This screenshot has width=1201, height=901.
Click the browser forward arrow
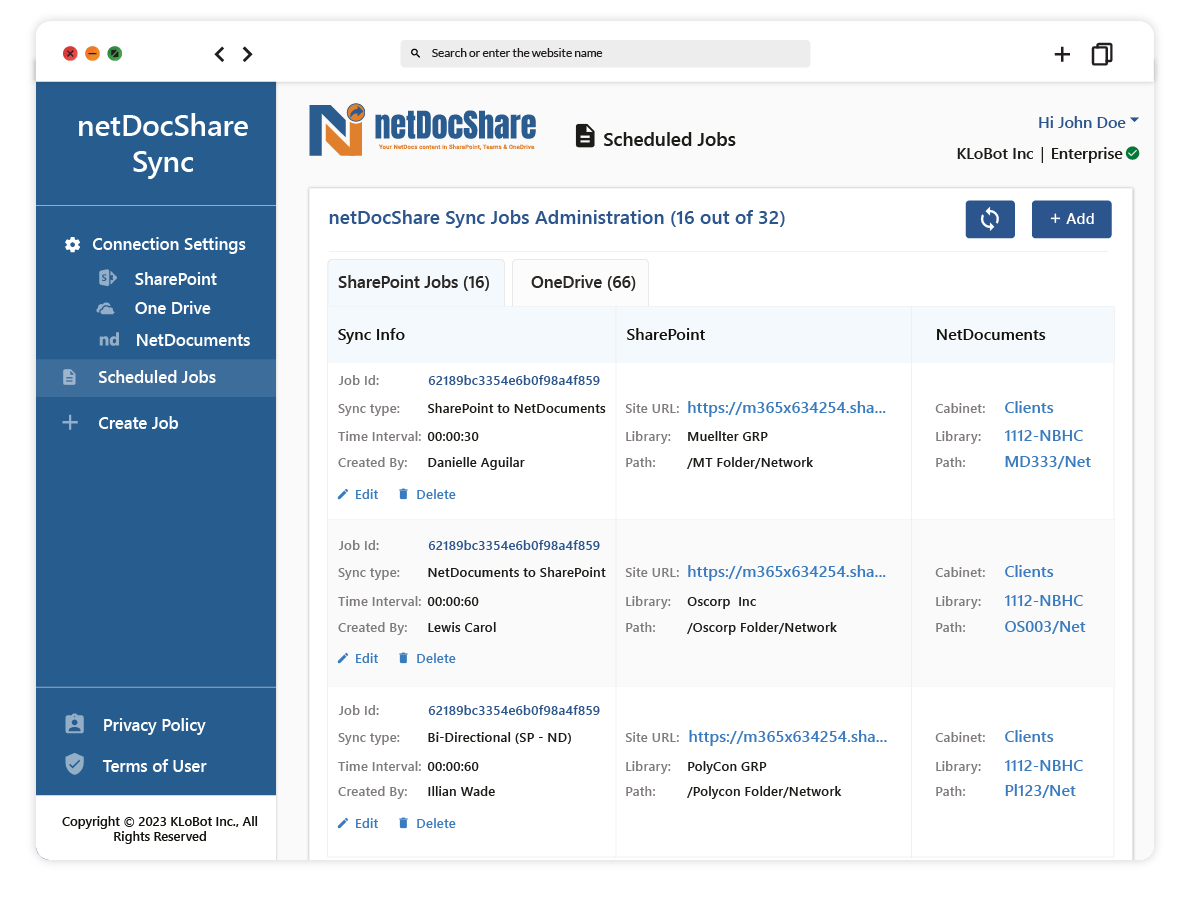[x=247, y=54]
